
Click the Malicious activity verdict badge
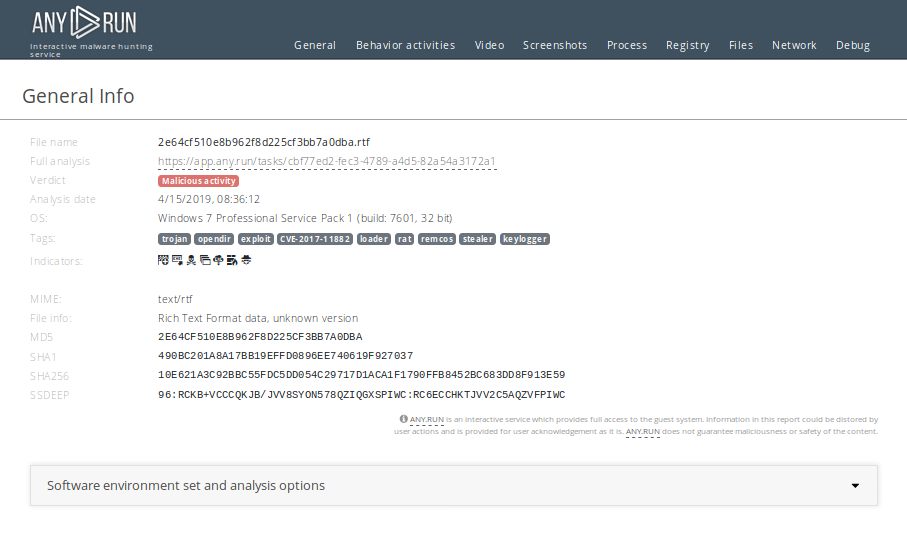(x=198, y=181)
